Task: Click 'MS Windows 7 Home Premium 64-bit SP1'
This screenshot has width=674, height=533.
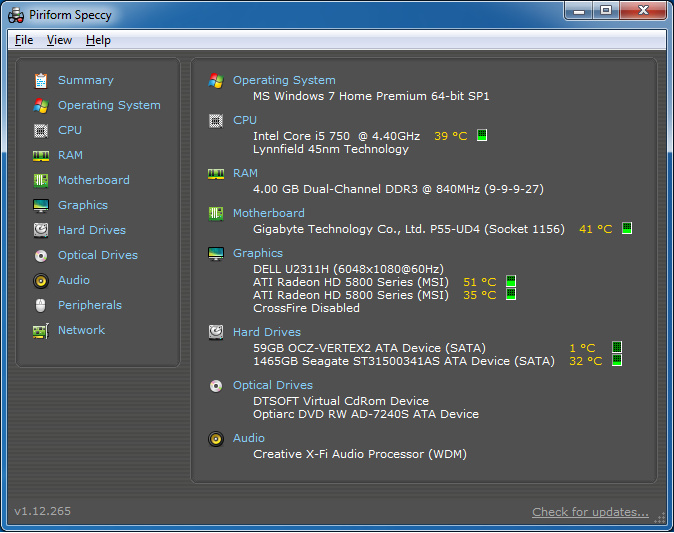Action: 371,96
